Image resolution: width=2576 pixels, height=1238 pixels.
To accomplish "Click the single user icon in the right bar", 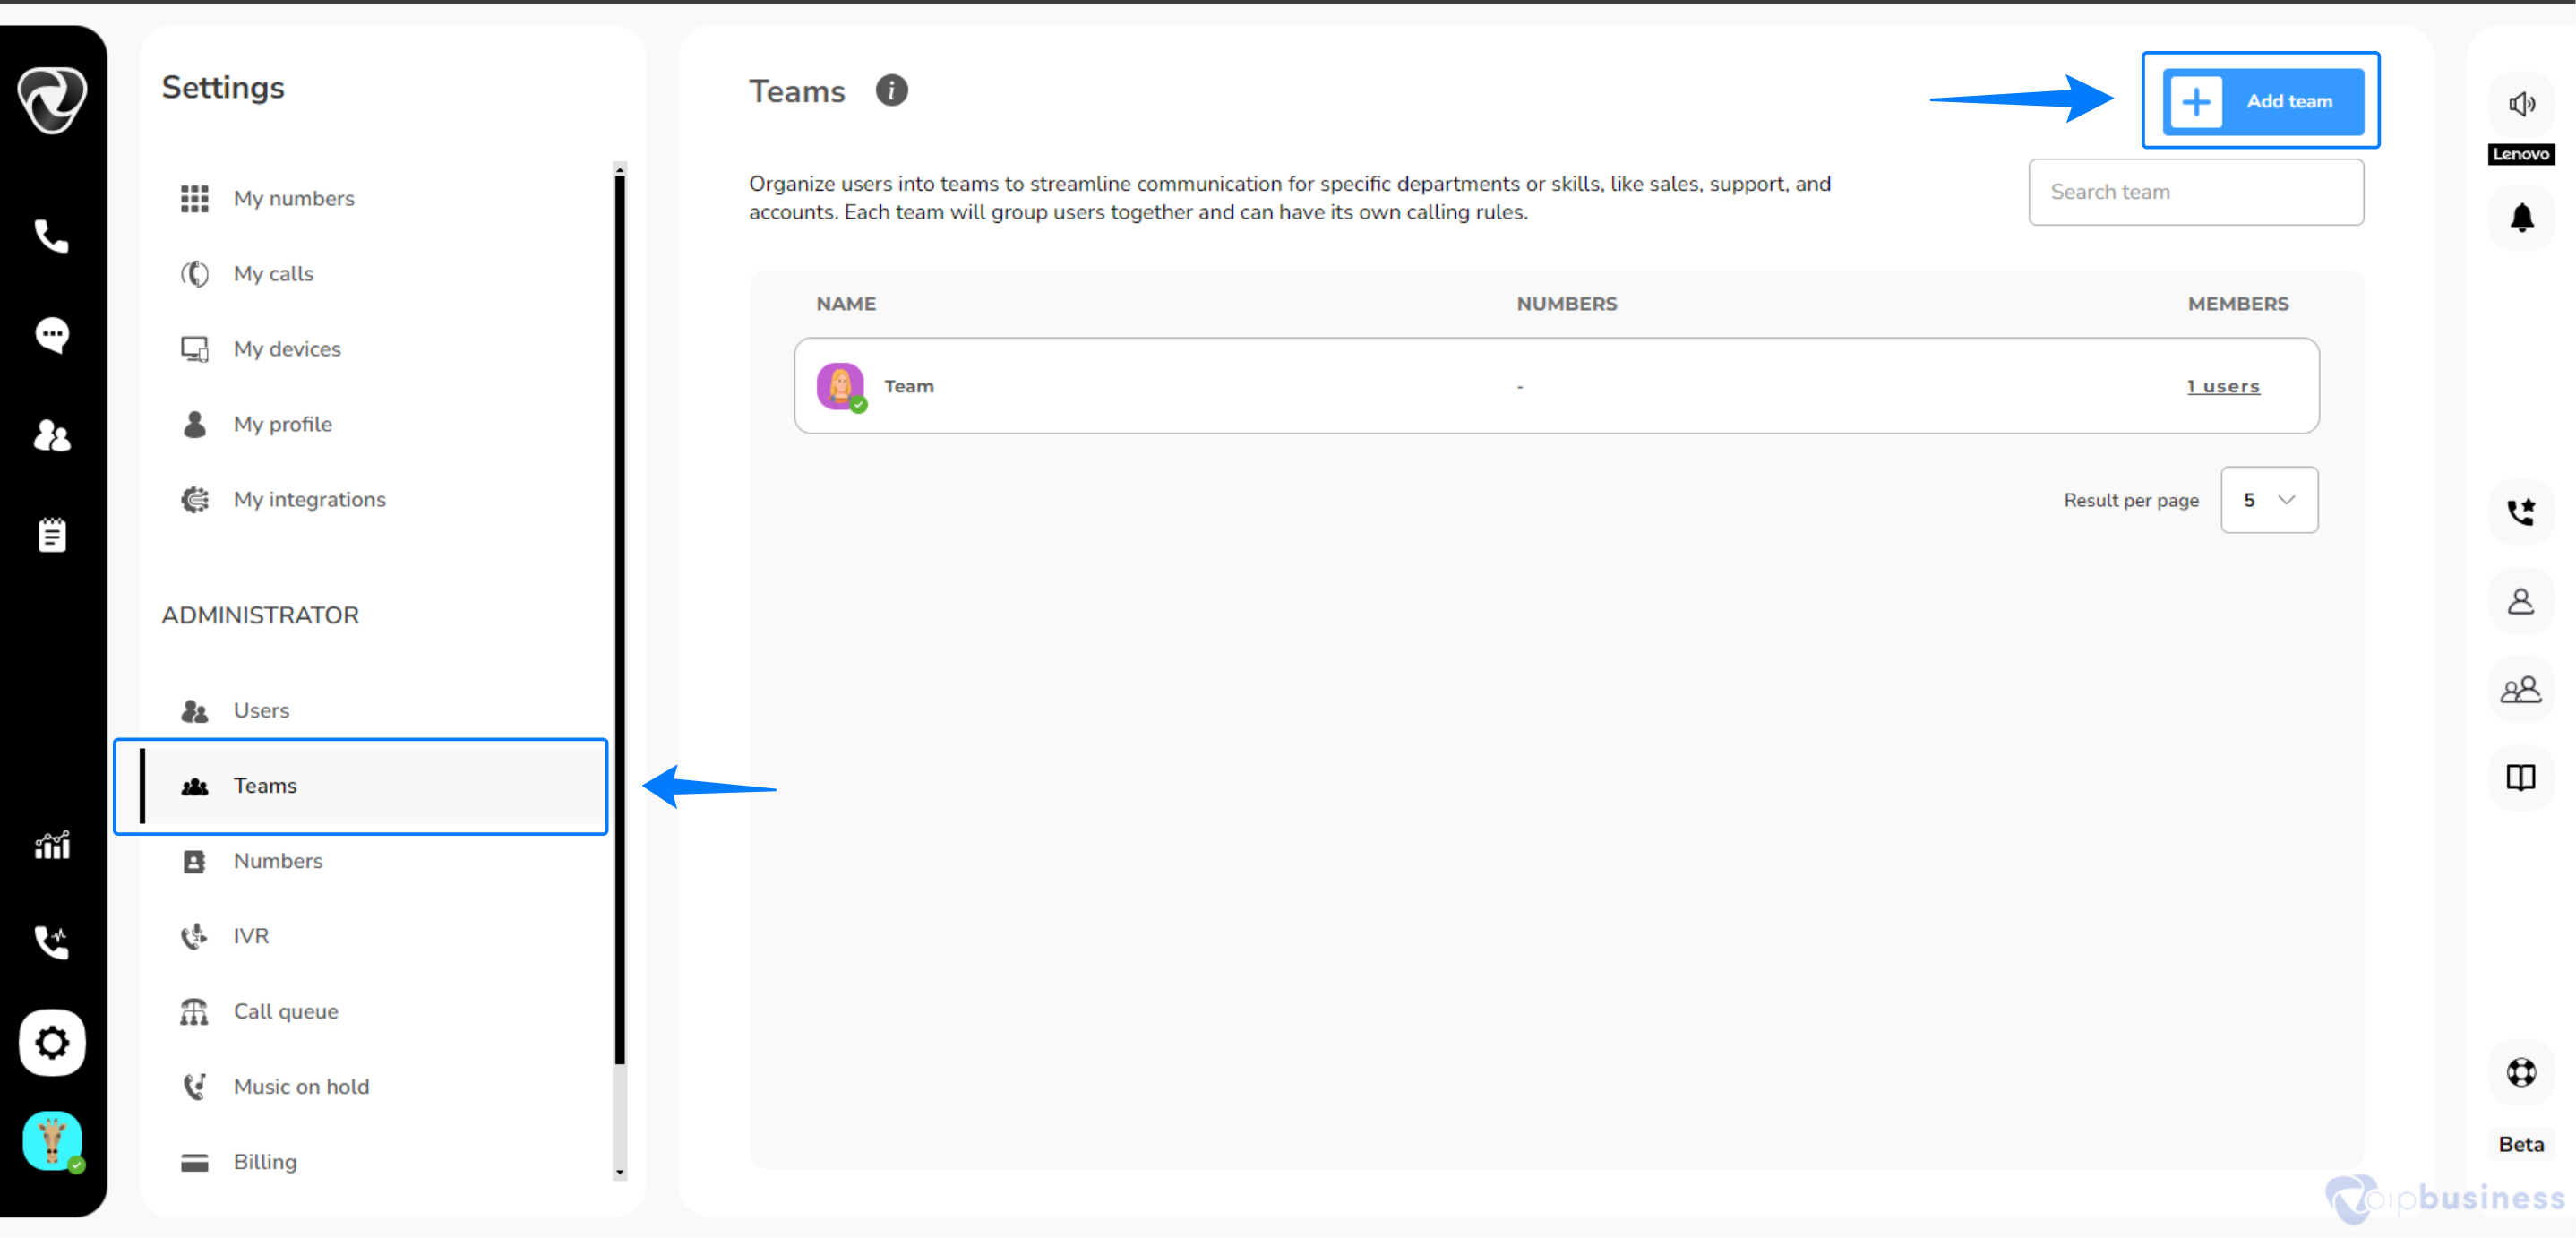I will coord(2521,601).
